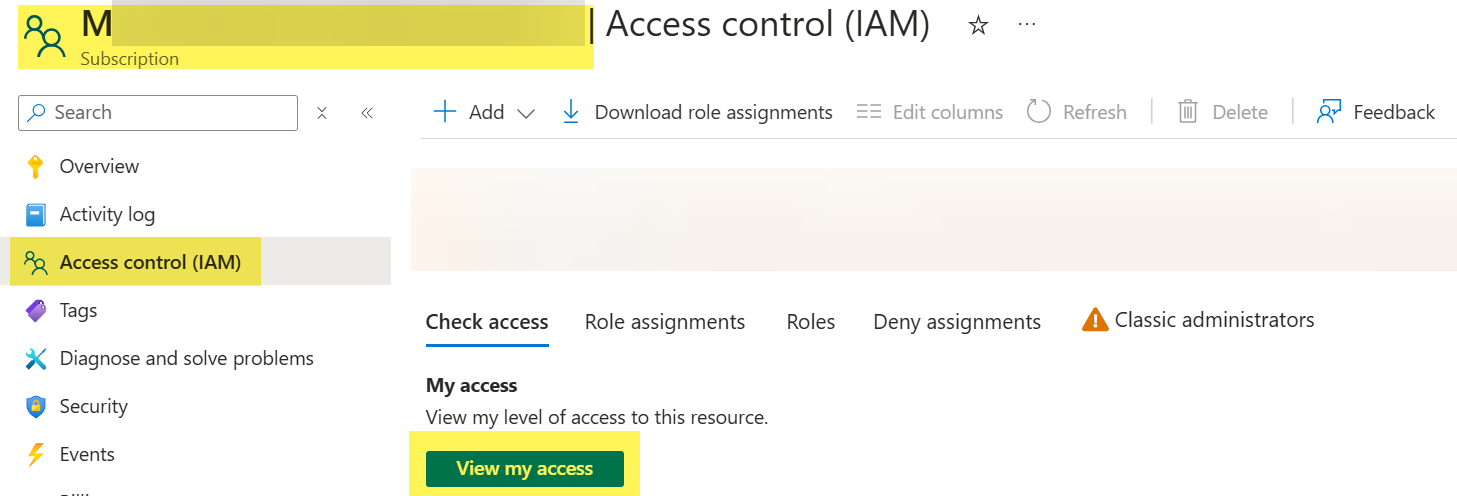Viewport: 1457px width, 496px height.
Task: Click the plus icon next to Add
Action: point(444,112)
